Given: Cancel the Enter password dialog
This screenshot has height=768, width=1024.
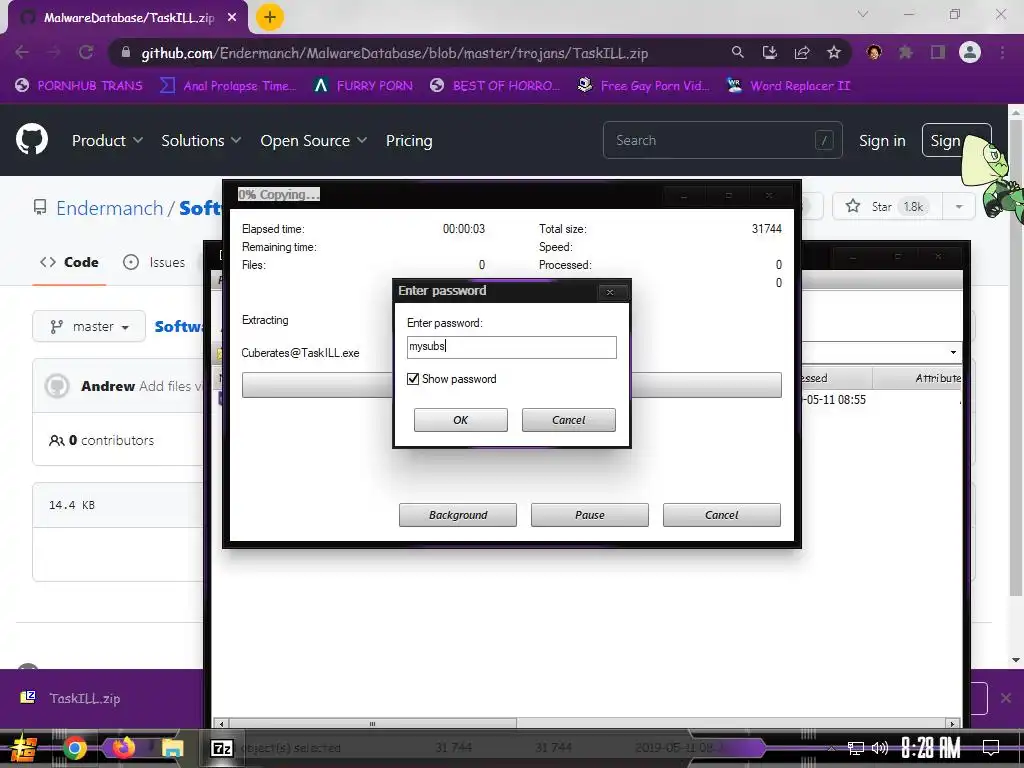Looking at the screenshot, I should (568, 420).
